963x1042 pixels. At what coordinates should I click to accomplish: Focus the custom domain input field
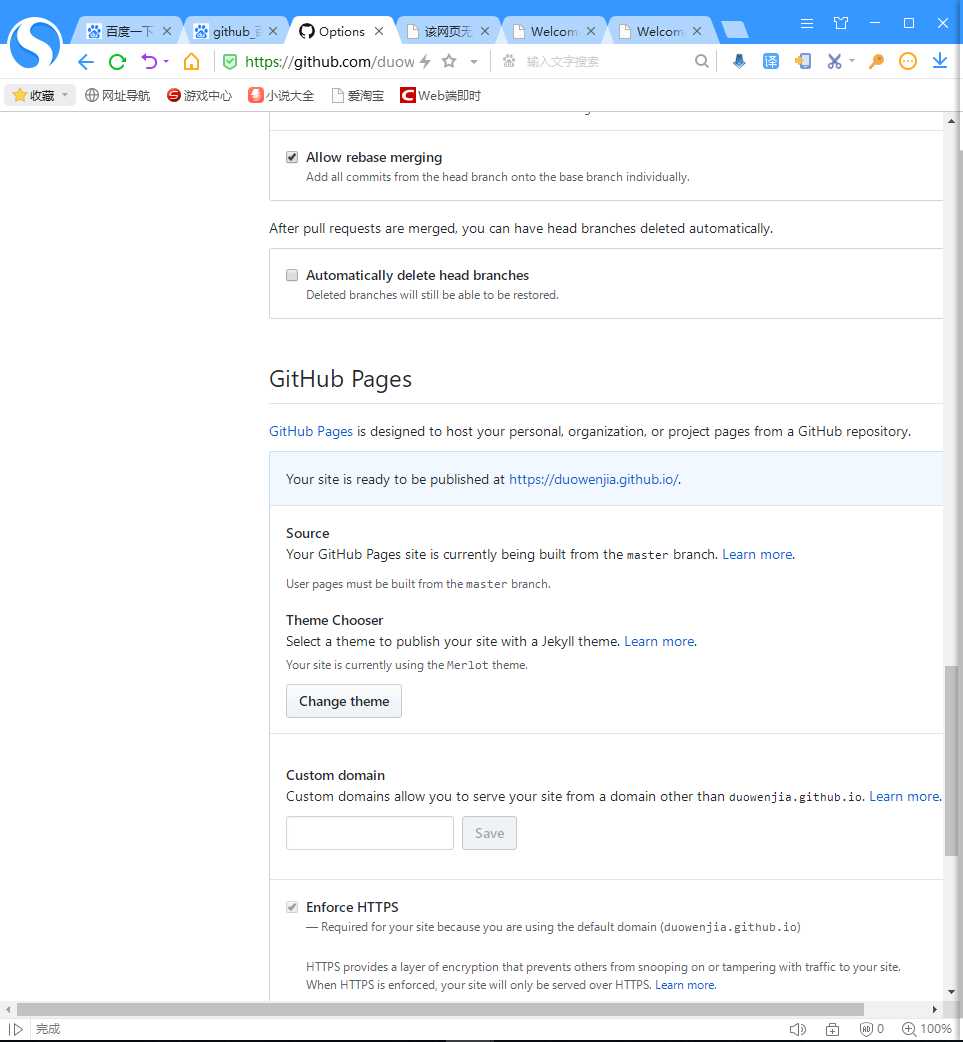point(370,833)
